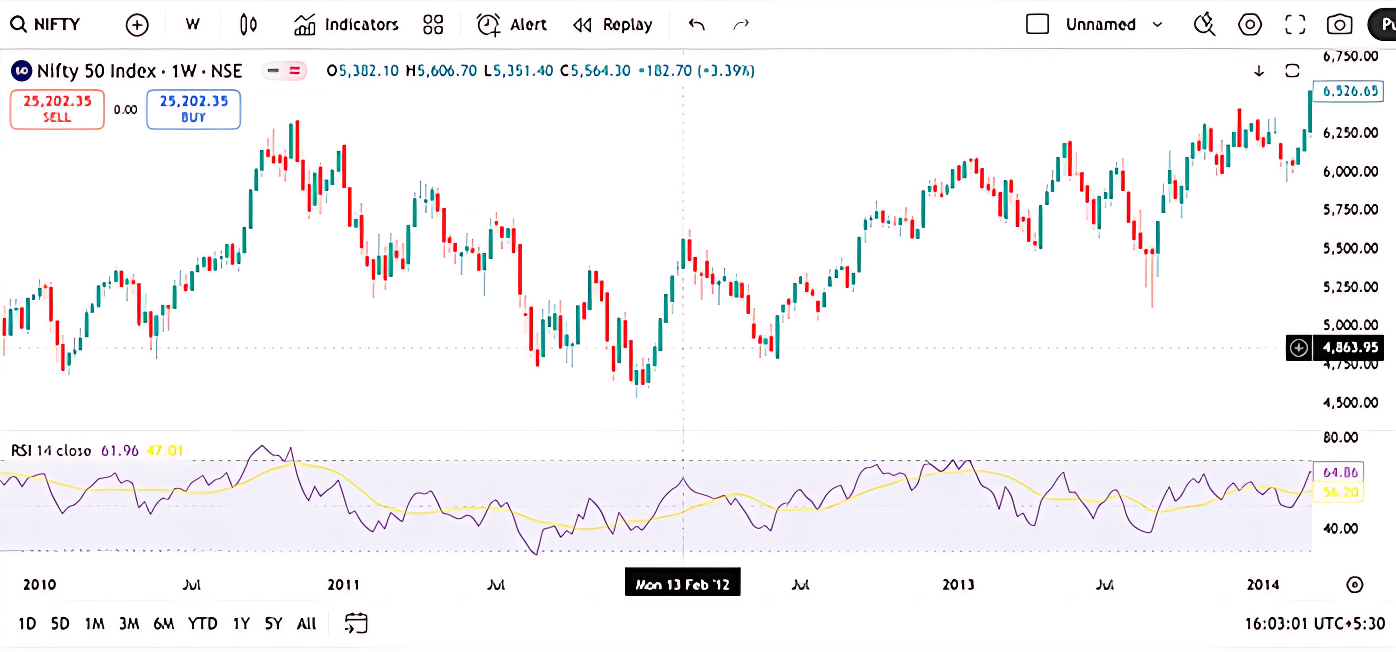The image size is (1396, 652).
Task: Open the go-to-date calendar icon
Action: pos(357,623)
